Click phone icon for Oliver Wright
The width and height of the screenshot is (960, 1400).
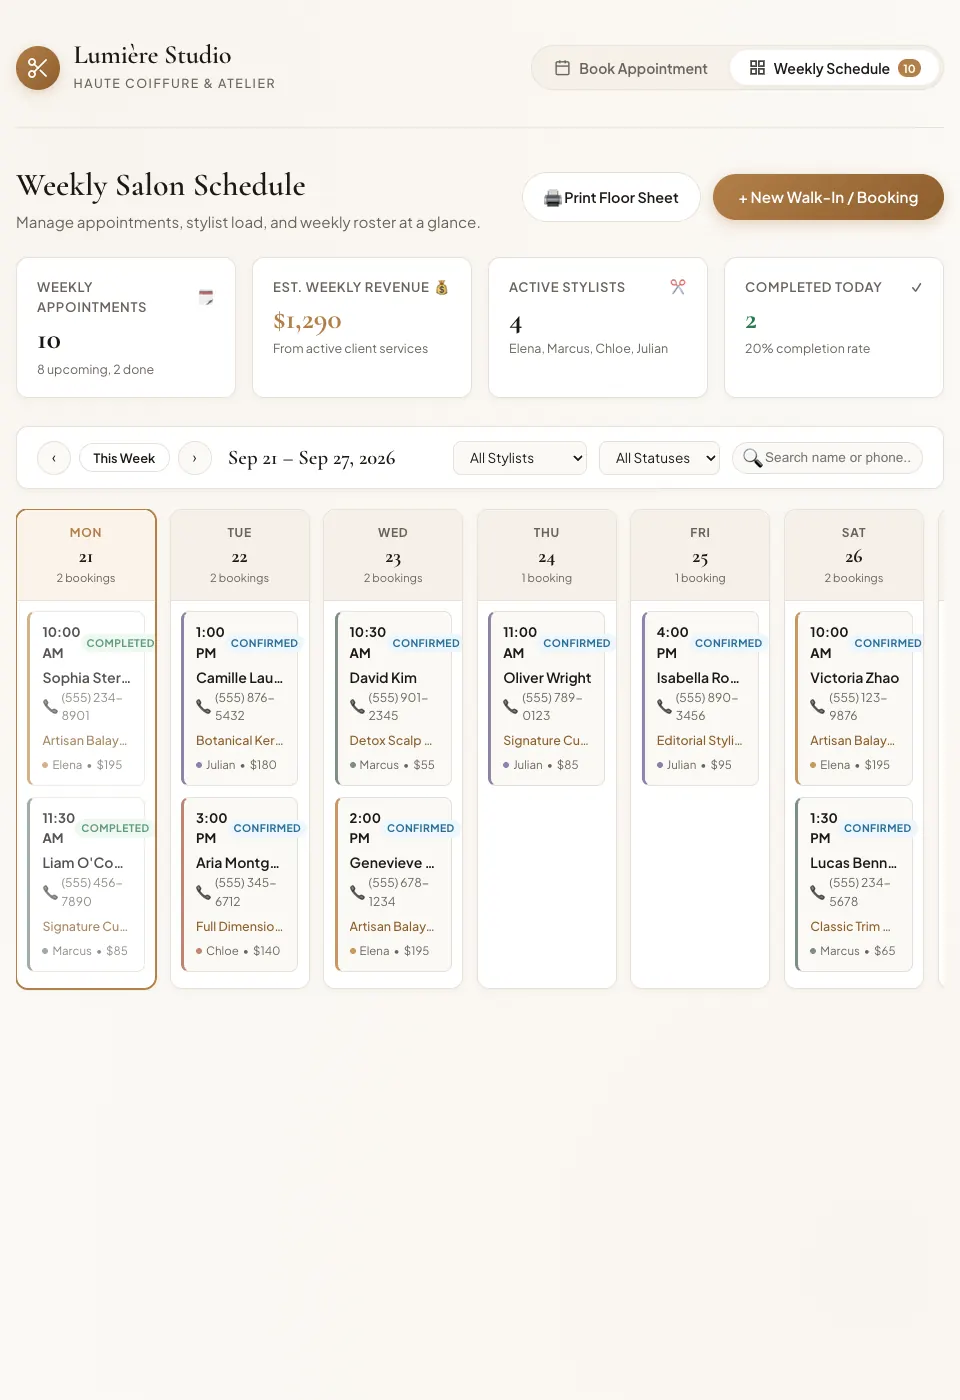click(x=511, y=706)
